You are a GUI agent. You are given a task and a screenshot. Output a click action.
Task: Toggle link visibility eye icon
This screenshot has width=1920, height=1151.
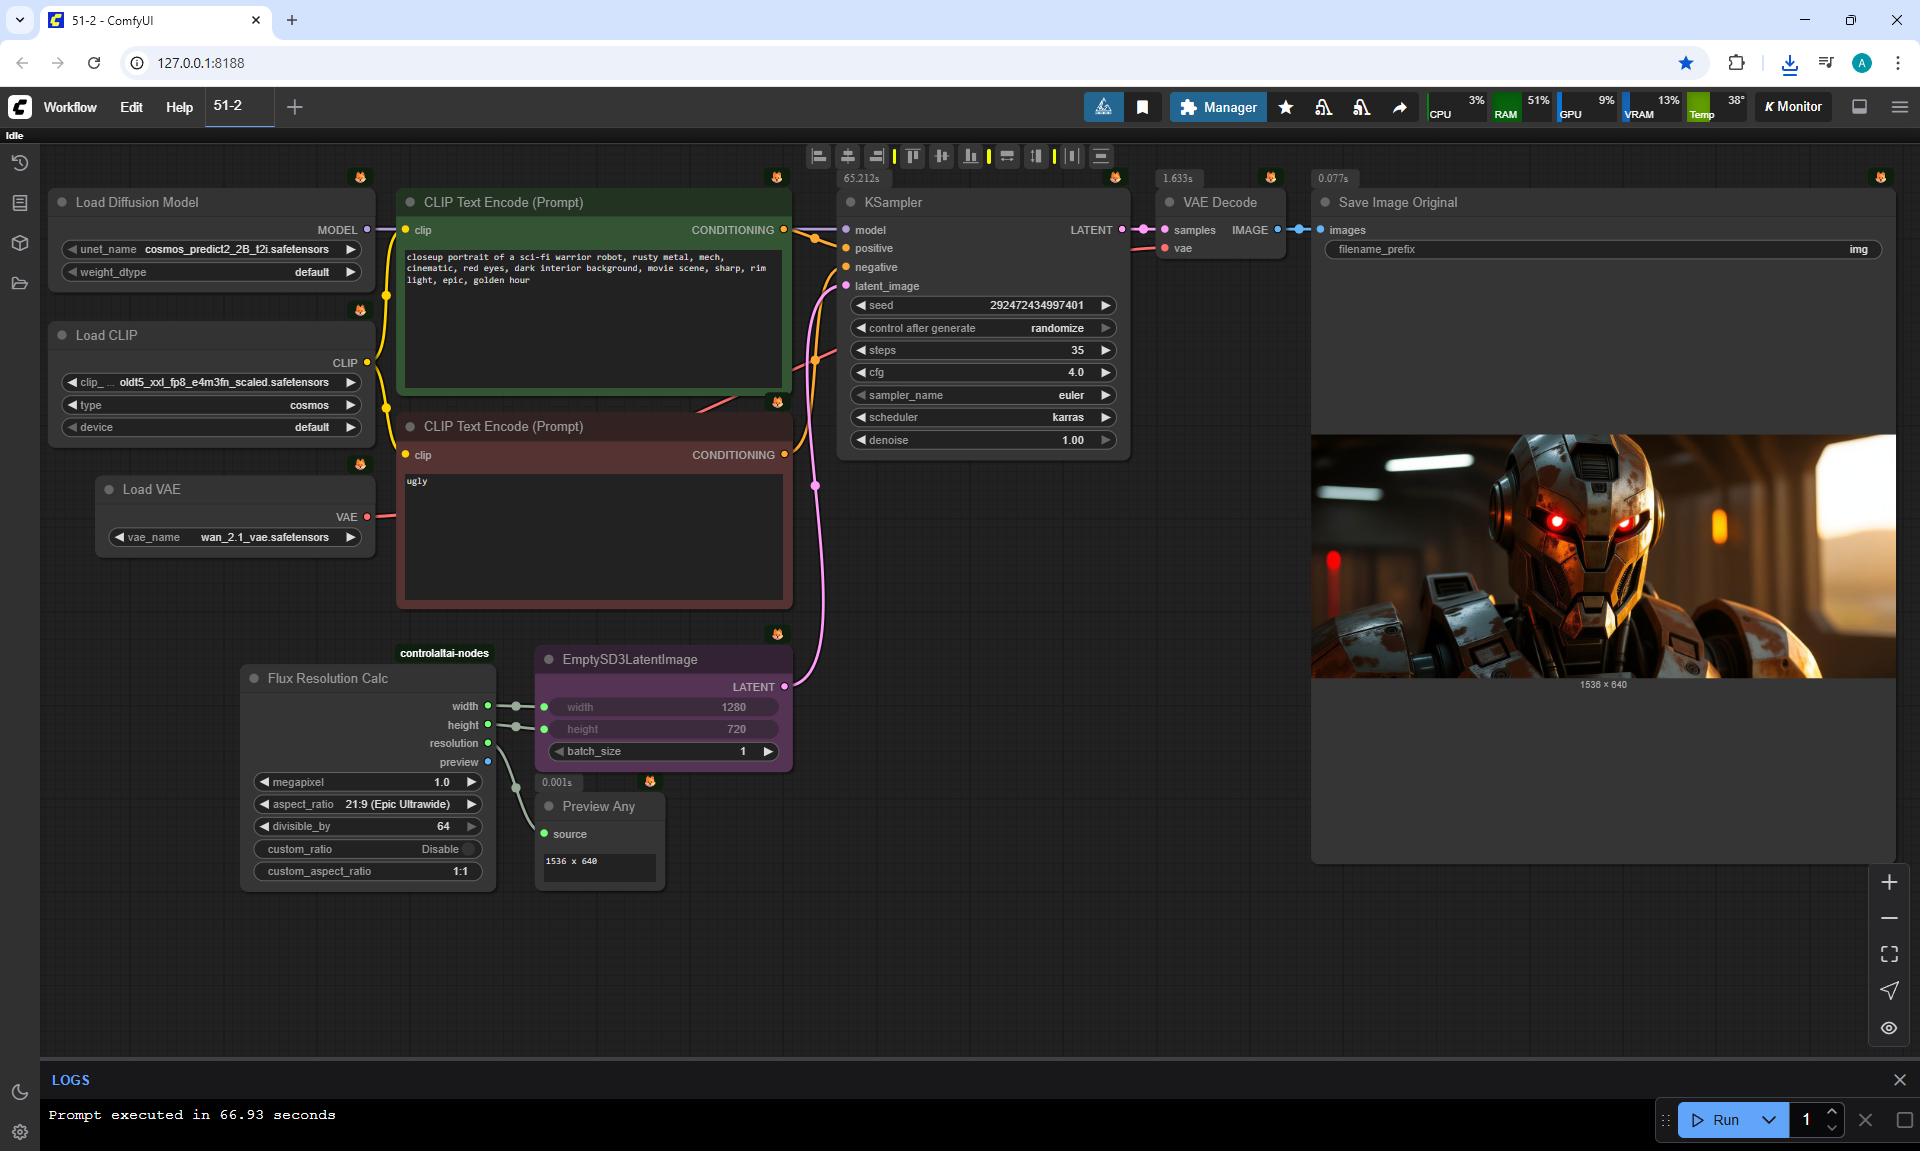[x=1889, y=1028]
